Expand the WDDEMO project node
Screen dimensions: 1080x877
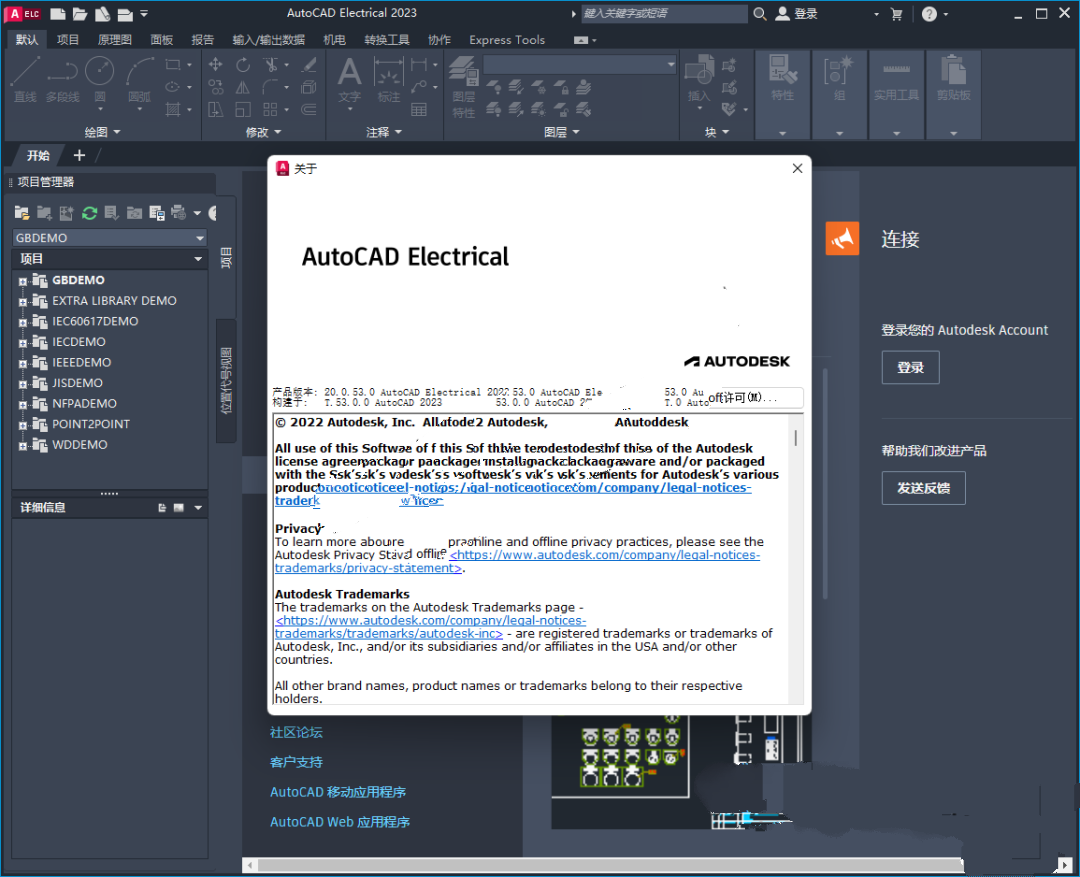(23, 446)
